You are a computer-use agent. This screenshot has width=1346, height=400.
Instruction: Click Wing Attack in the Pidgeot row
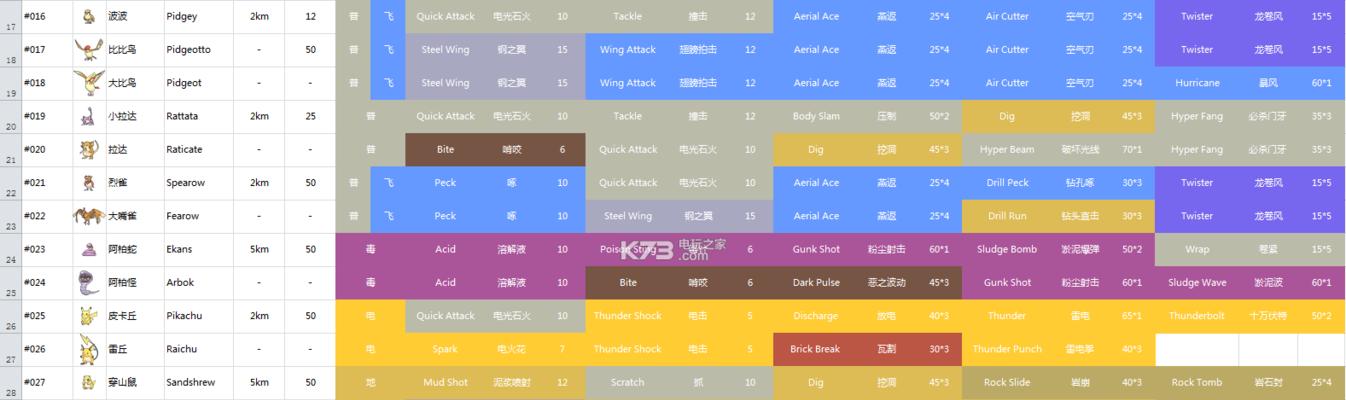coord(628,83)
